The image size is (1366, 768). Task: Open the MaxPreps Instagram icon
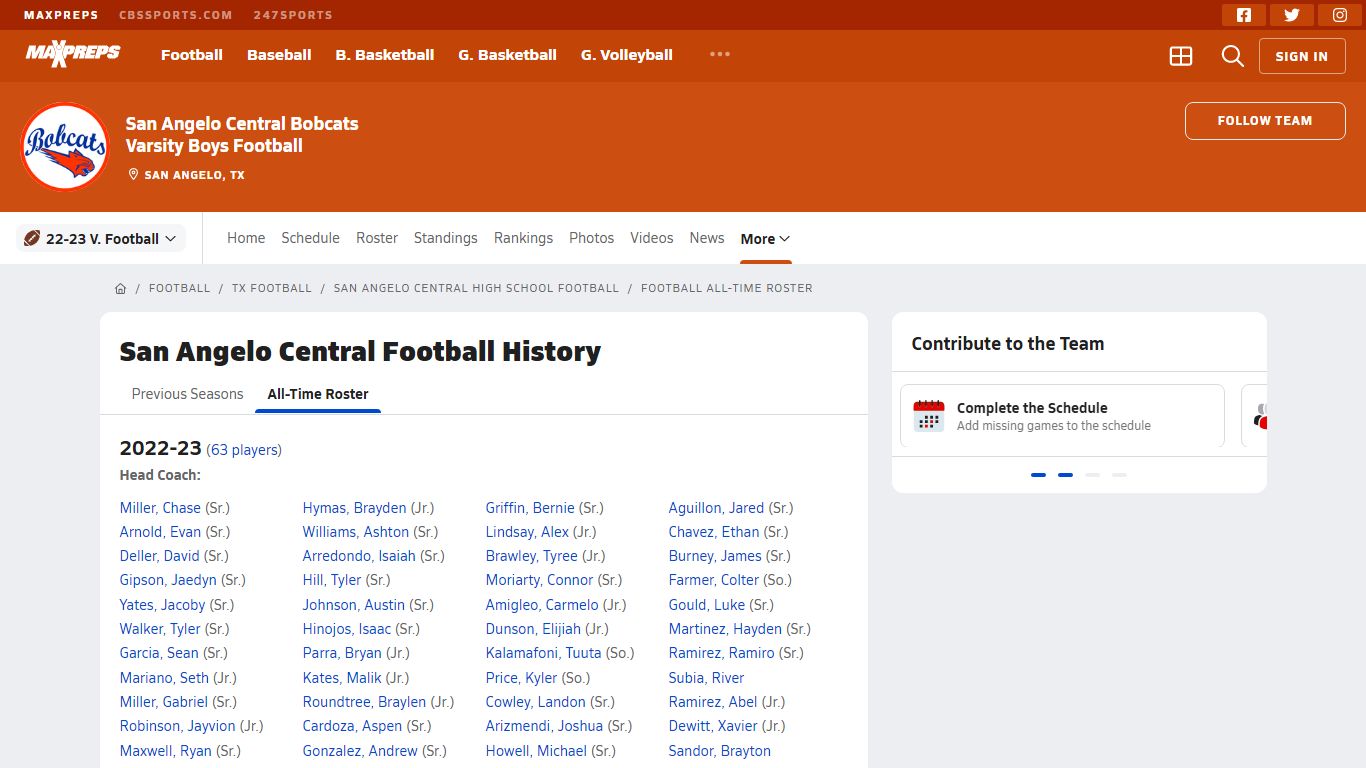pyautogui.click(x=1340, y=15)
